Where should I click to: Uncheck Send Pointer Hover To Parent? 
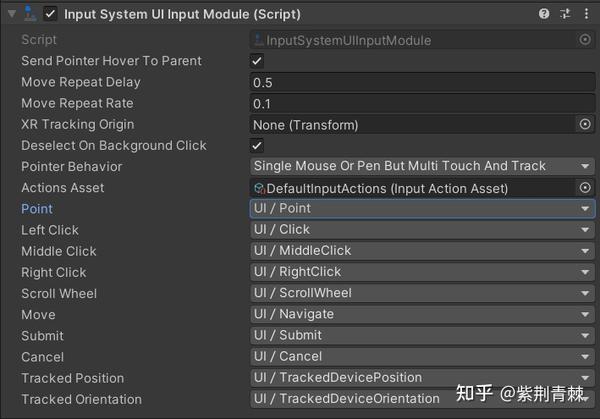(x=257, y=61)
